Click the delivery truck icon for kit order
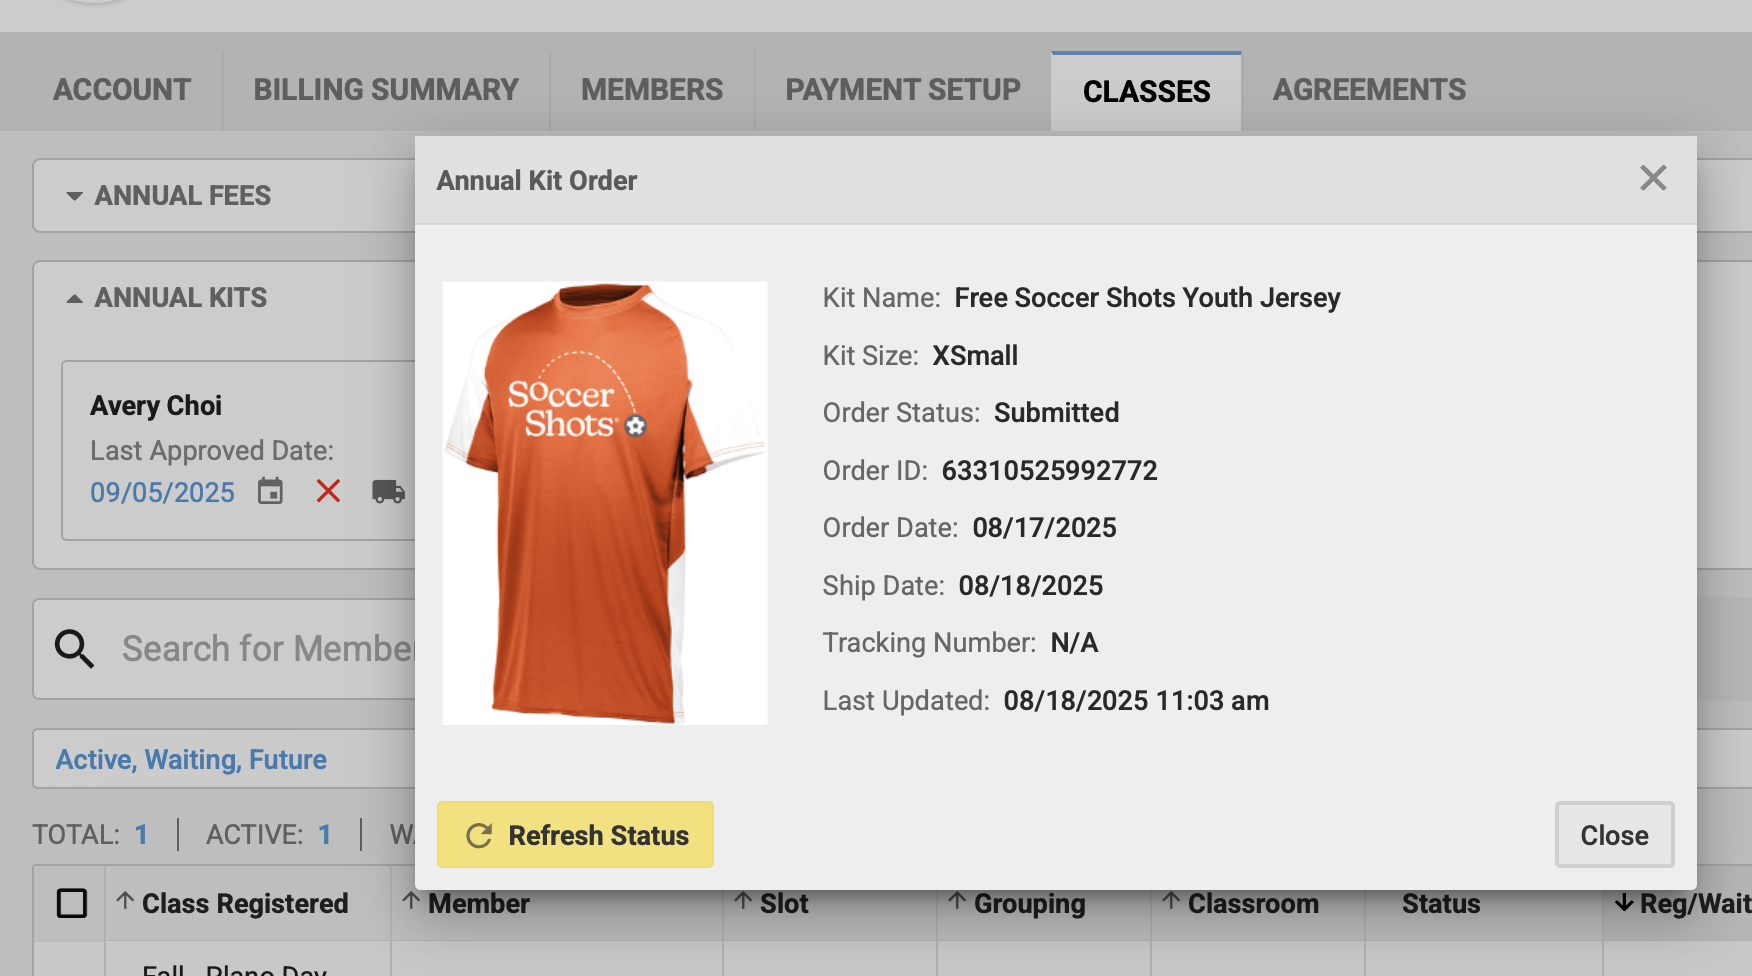This screenshot has height=976, width=1752. (x=388, y=491)
